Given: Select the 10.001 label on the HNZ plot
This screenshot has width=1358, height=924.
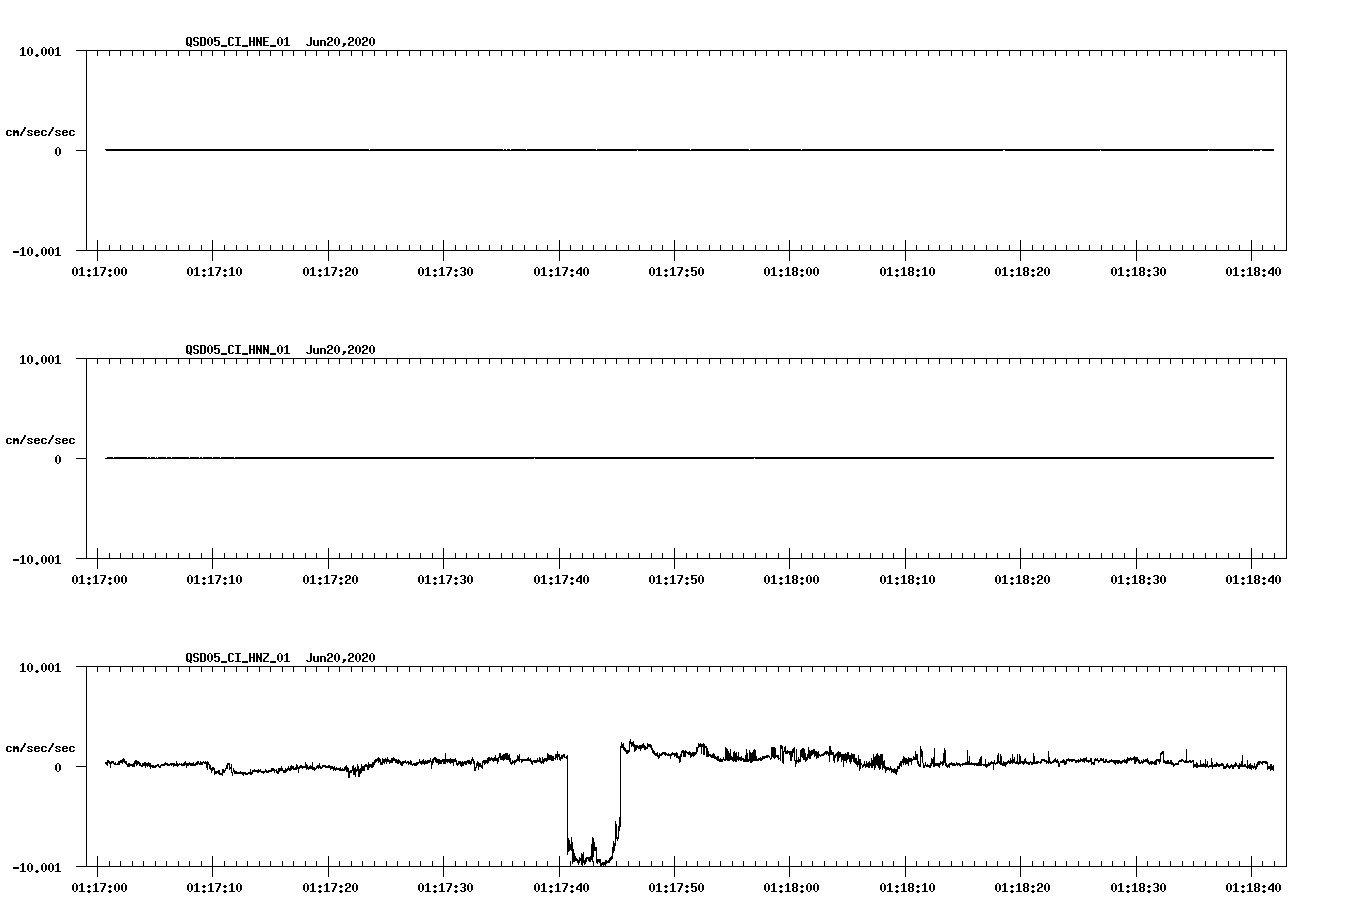Looking at the screenshot, I should pyautogui.click(x=40, y=667).
